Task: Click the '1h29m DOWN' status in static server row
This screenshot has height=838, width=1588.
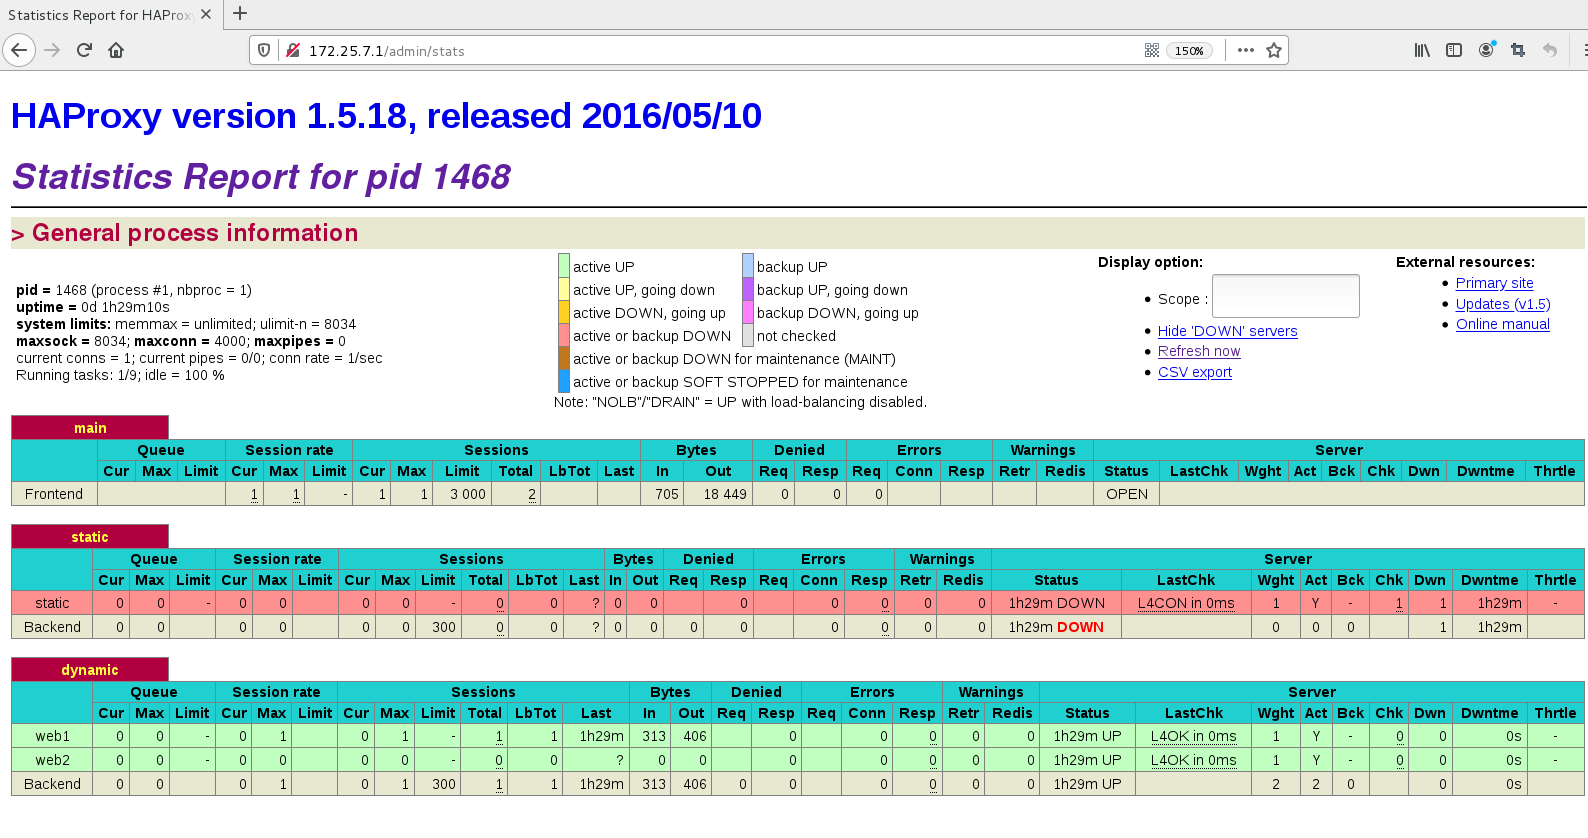Action: tap(1057, 603)
